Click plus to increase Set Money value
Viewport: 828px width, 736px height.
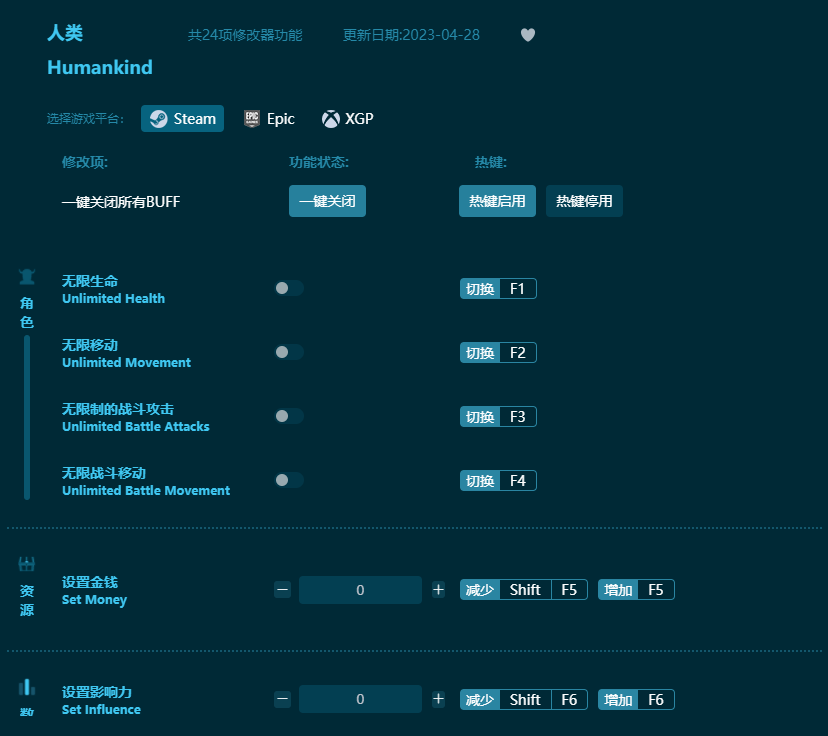tap(438, 589)
